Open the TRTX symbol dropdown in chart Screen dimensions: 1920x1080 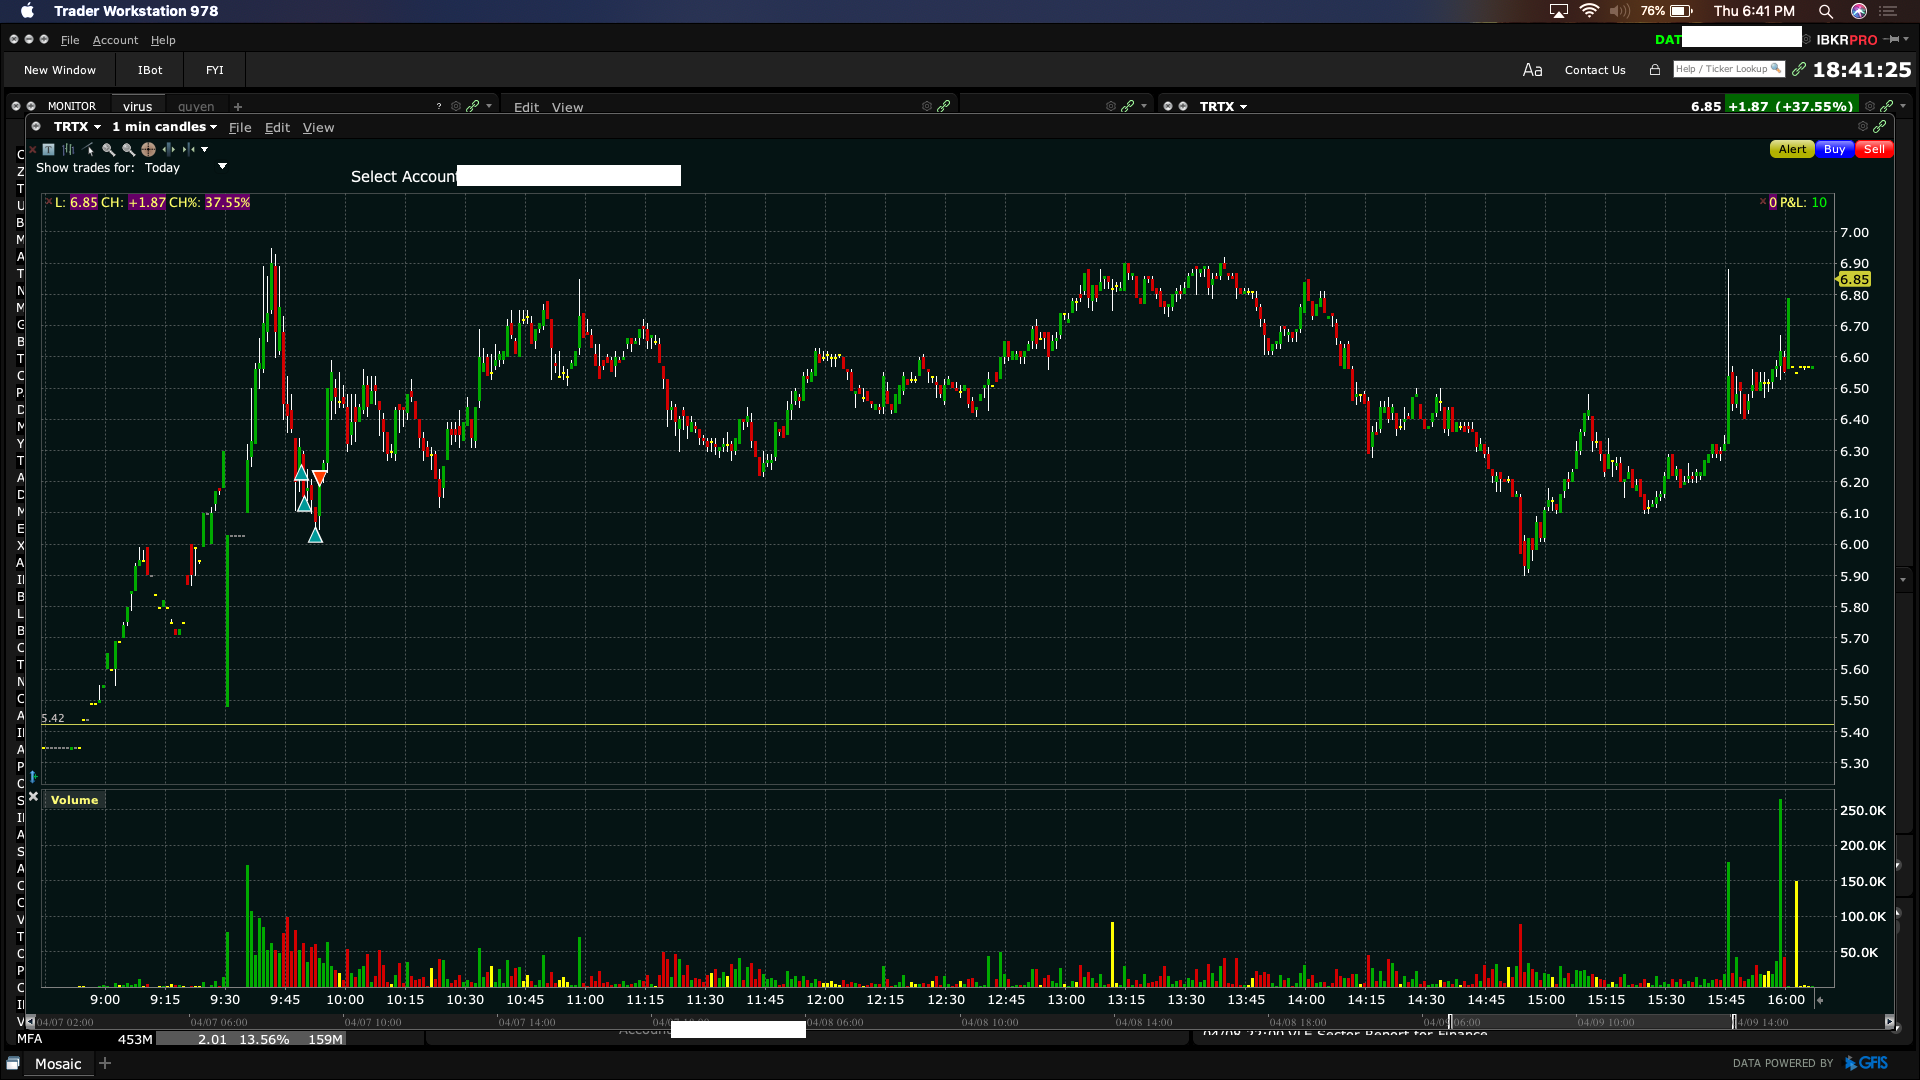point(77,127)
